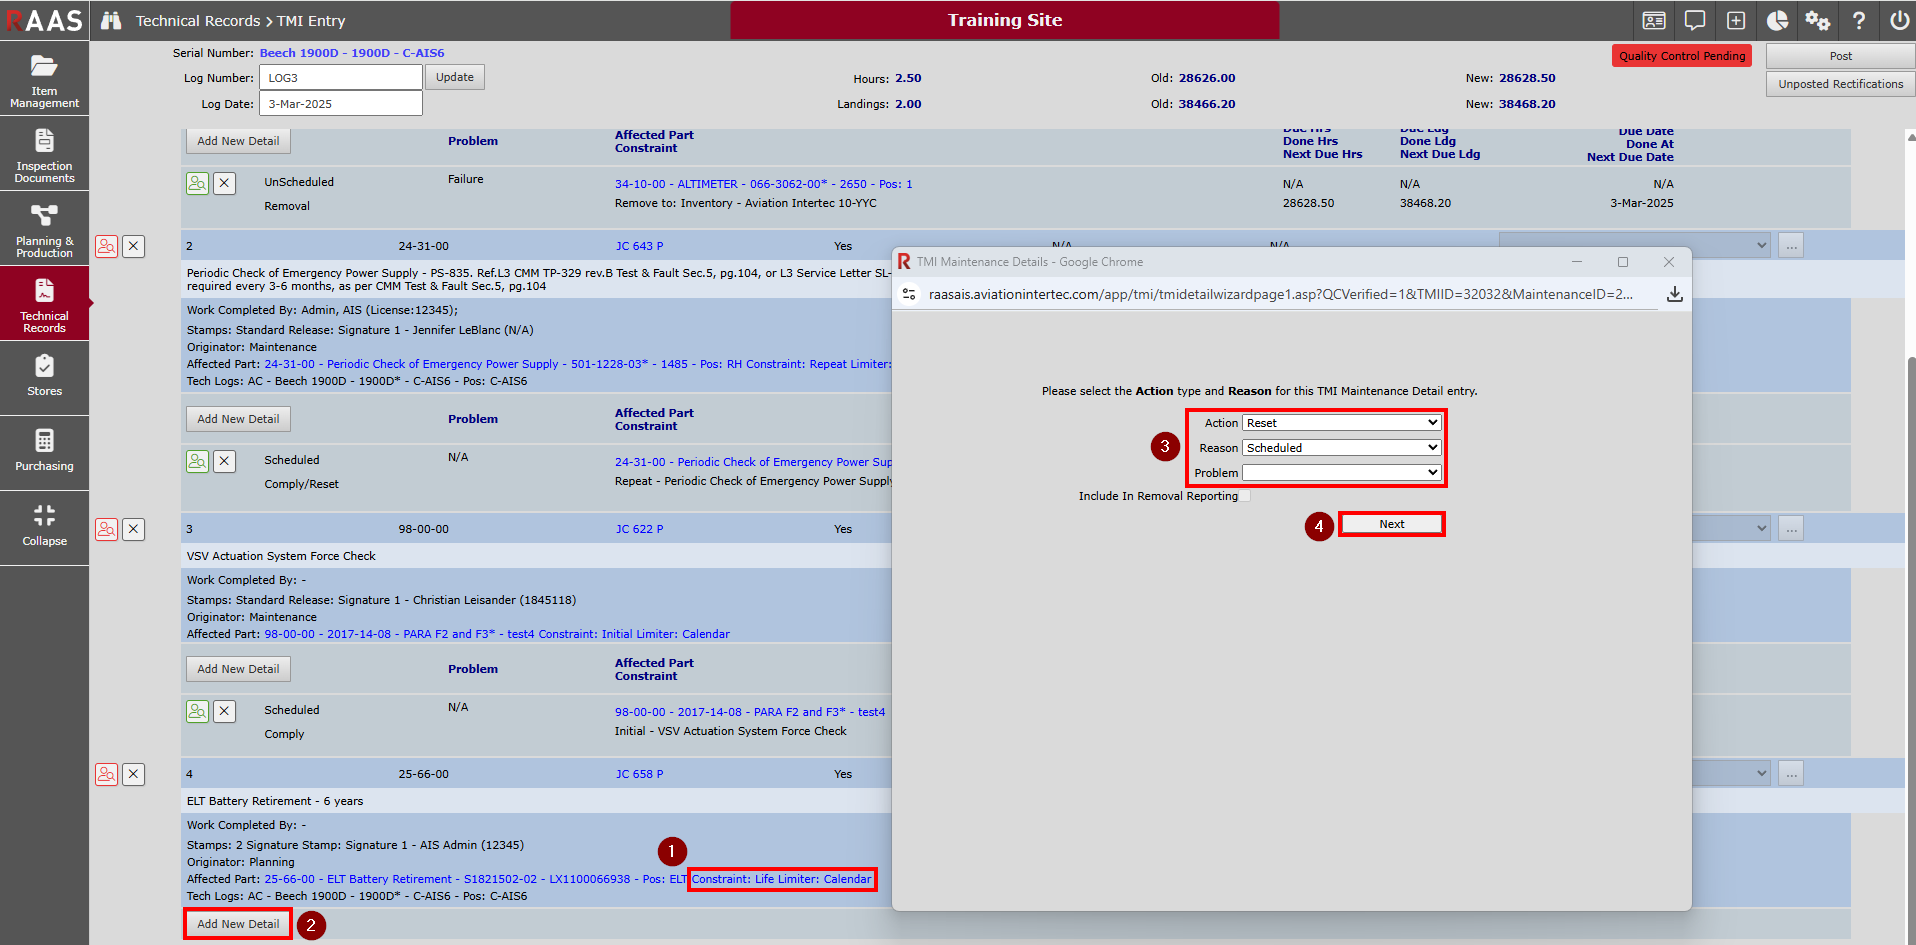Screen dimensions: 1916x945
Task: Click the Log Number input field
Action: [340, 78]
